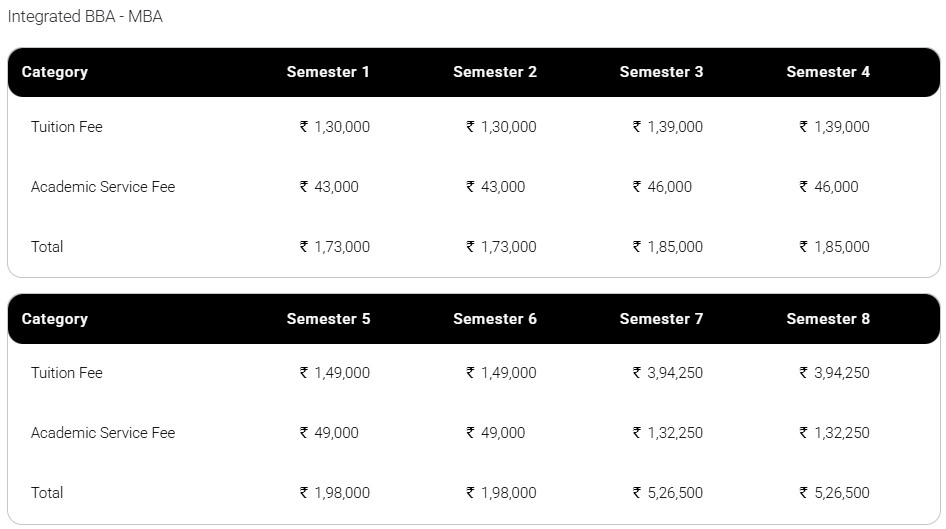Viewport: 946px width, 529px height.
Task: Select Semester 5 total ₹ 1,98,000
Action: pos(335,493)
